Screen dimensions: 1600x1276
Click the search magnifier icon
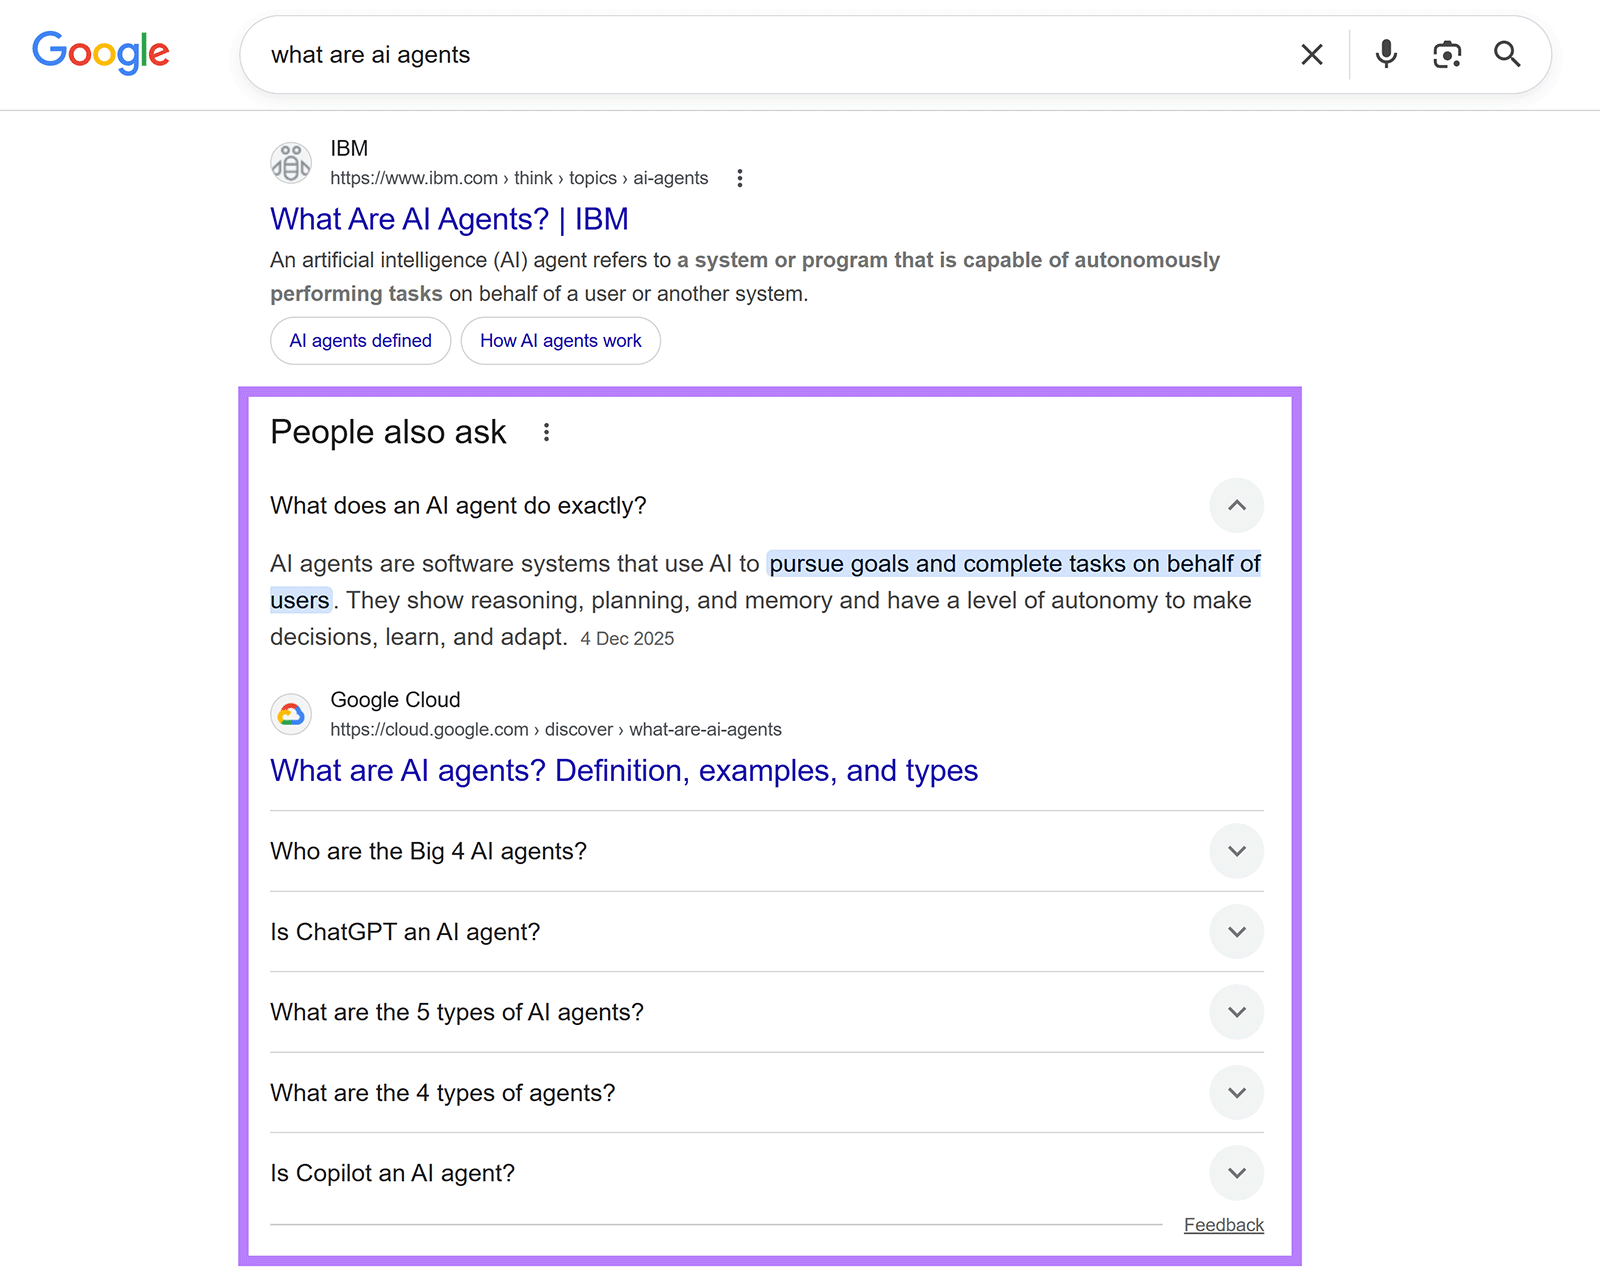click(1507, 55)
